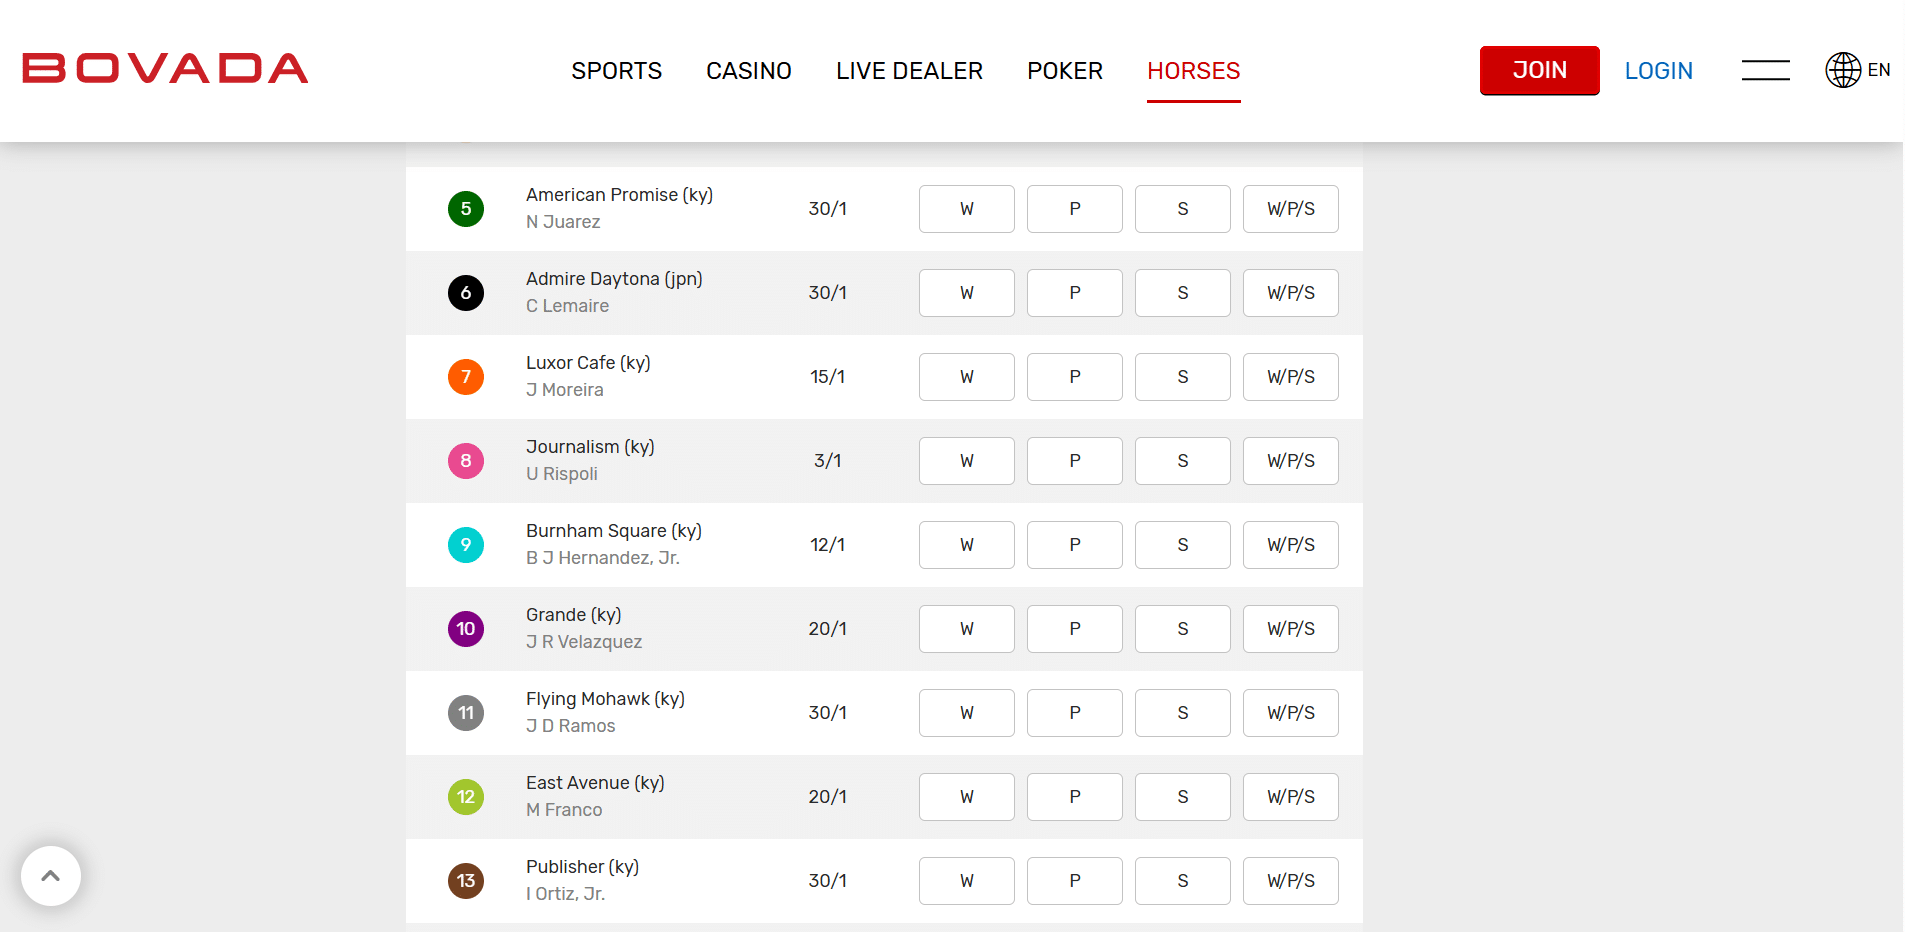Bet Win on Burnham Square

click(x=967, y=545)
